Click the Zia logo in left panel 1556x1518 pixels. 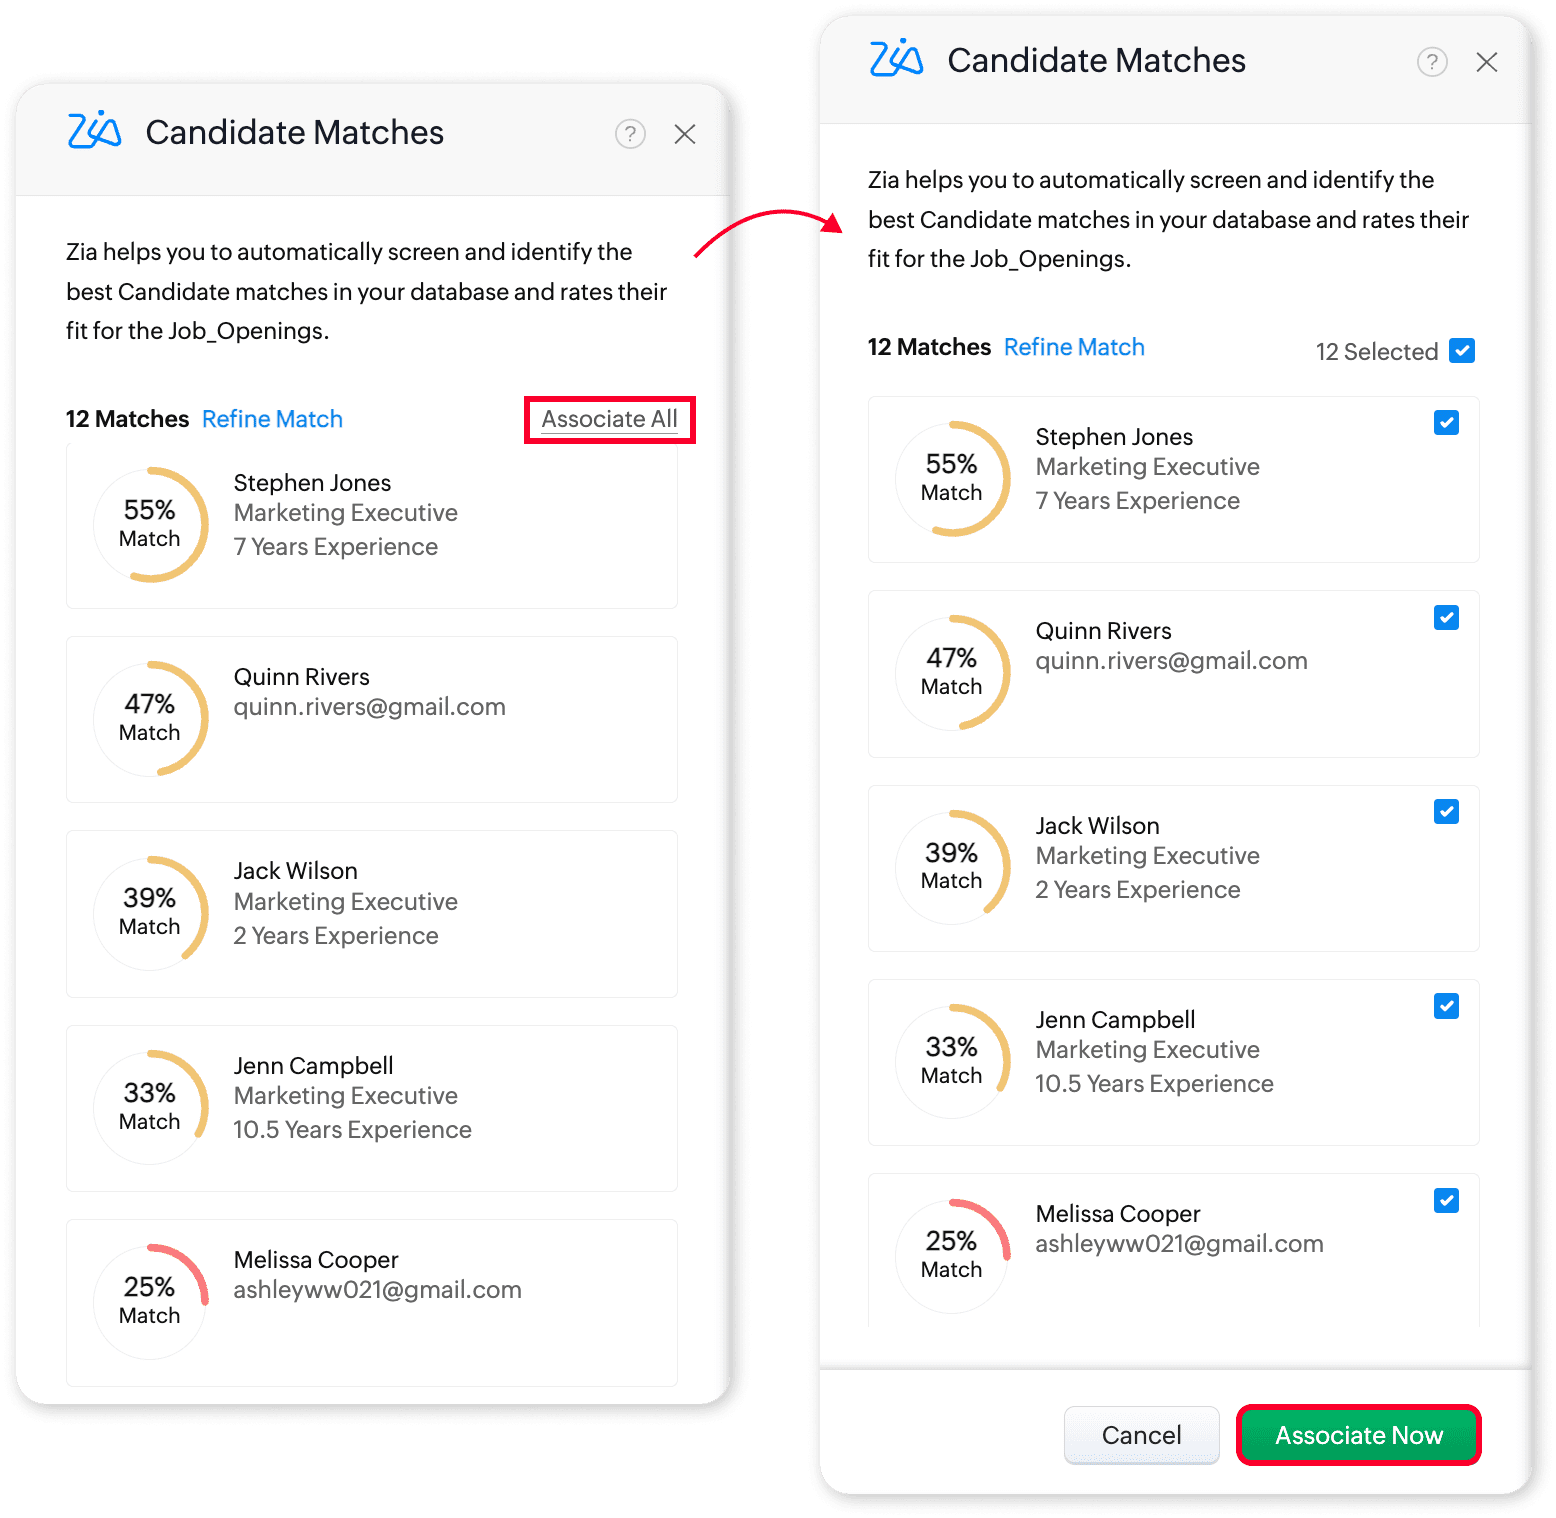point(95,131)
